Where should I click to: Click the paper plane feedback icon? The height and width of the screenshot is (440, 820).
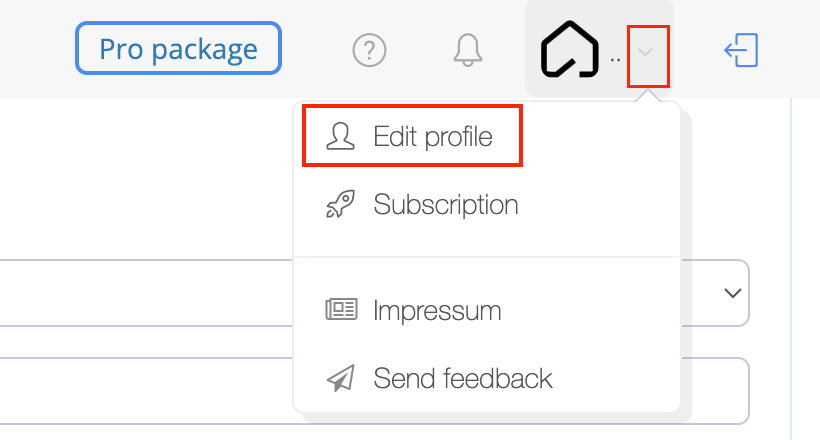[340, 378]
